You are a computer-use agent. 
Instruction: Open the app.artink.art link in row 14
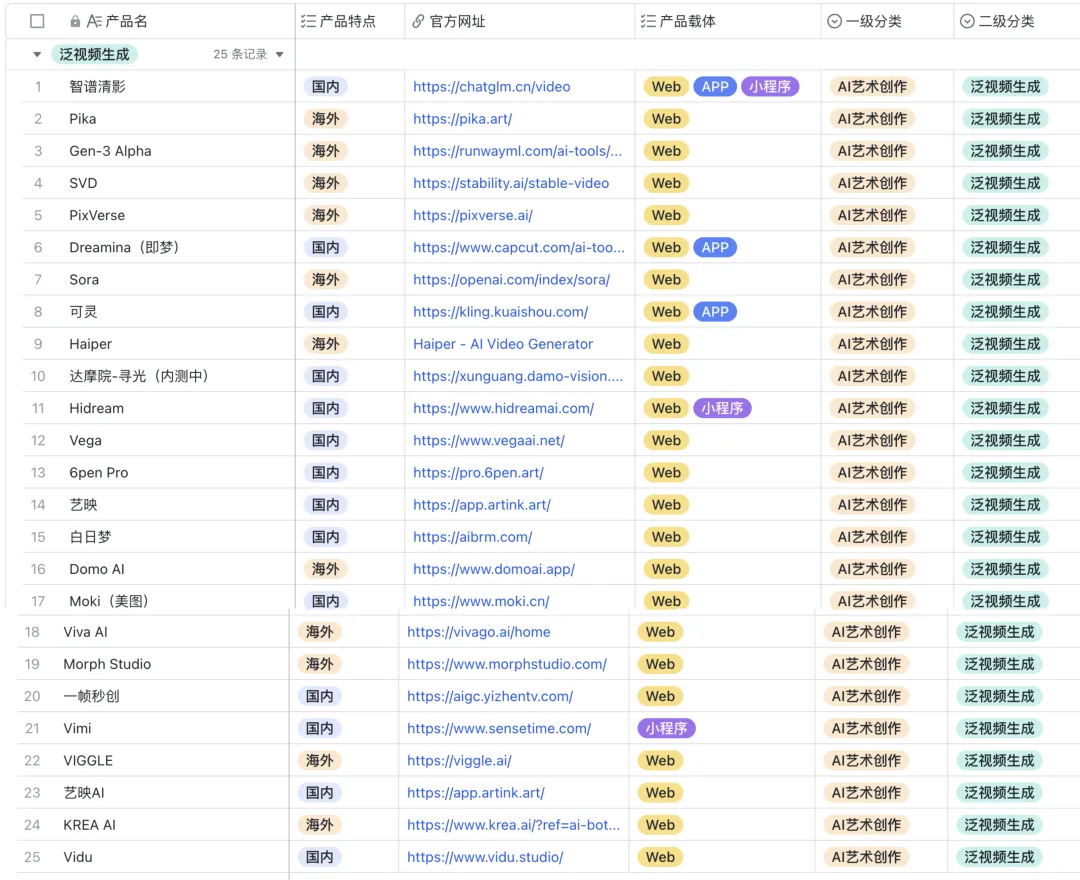pos(481,505)
